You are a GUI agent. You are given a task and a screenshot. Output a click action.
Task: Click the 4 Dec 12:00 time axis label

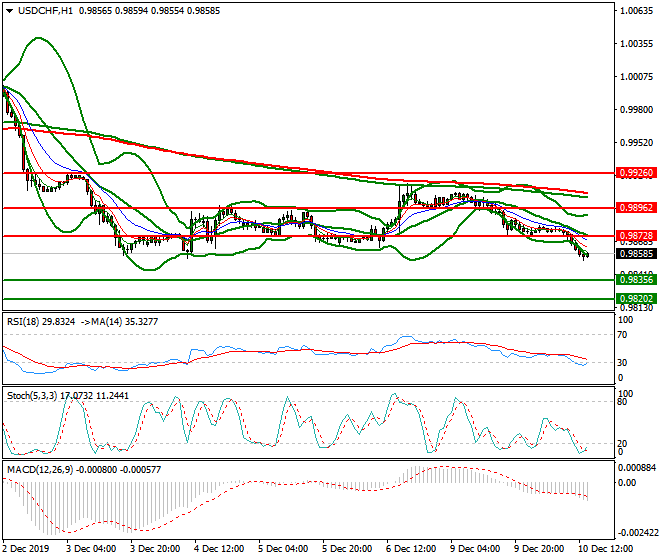click(220, 549)
